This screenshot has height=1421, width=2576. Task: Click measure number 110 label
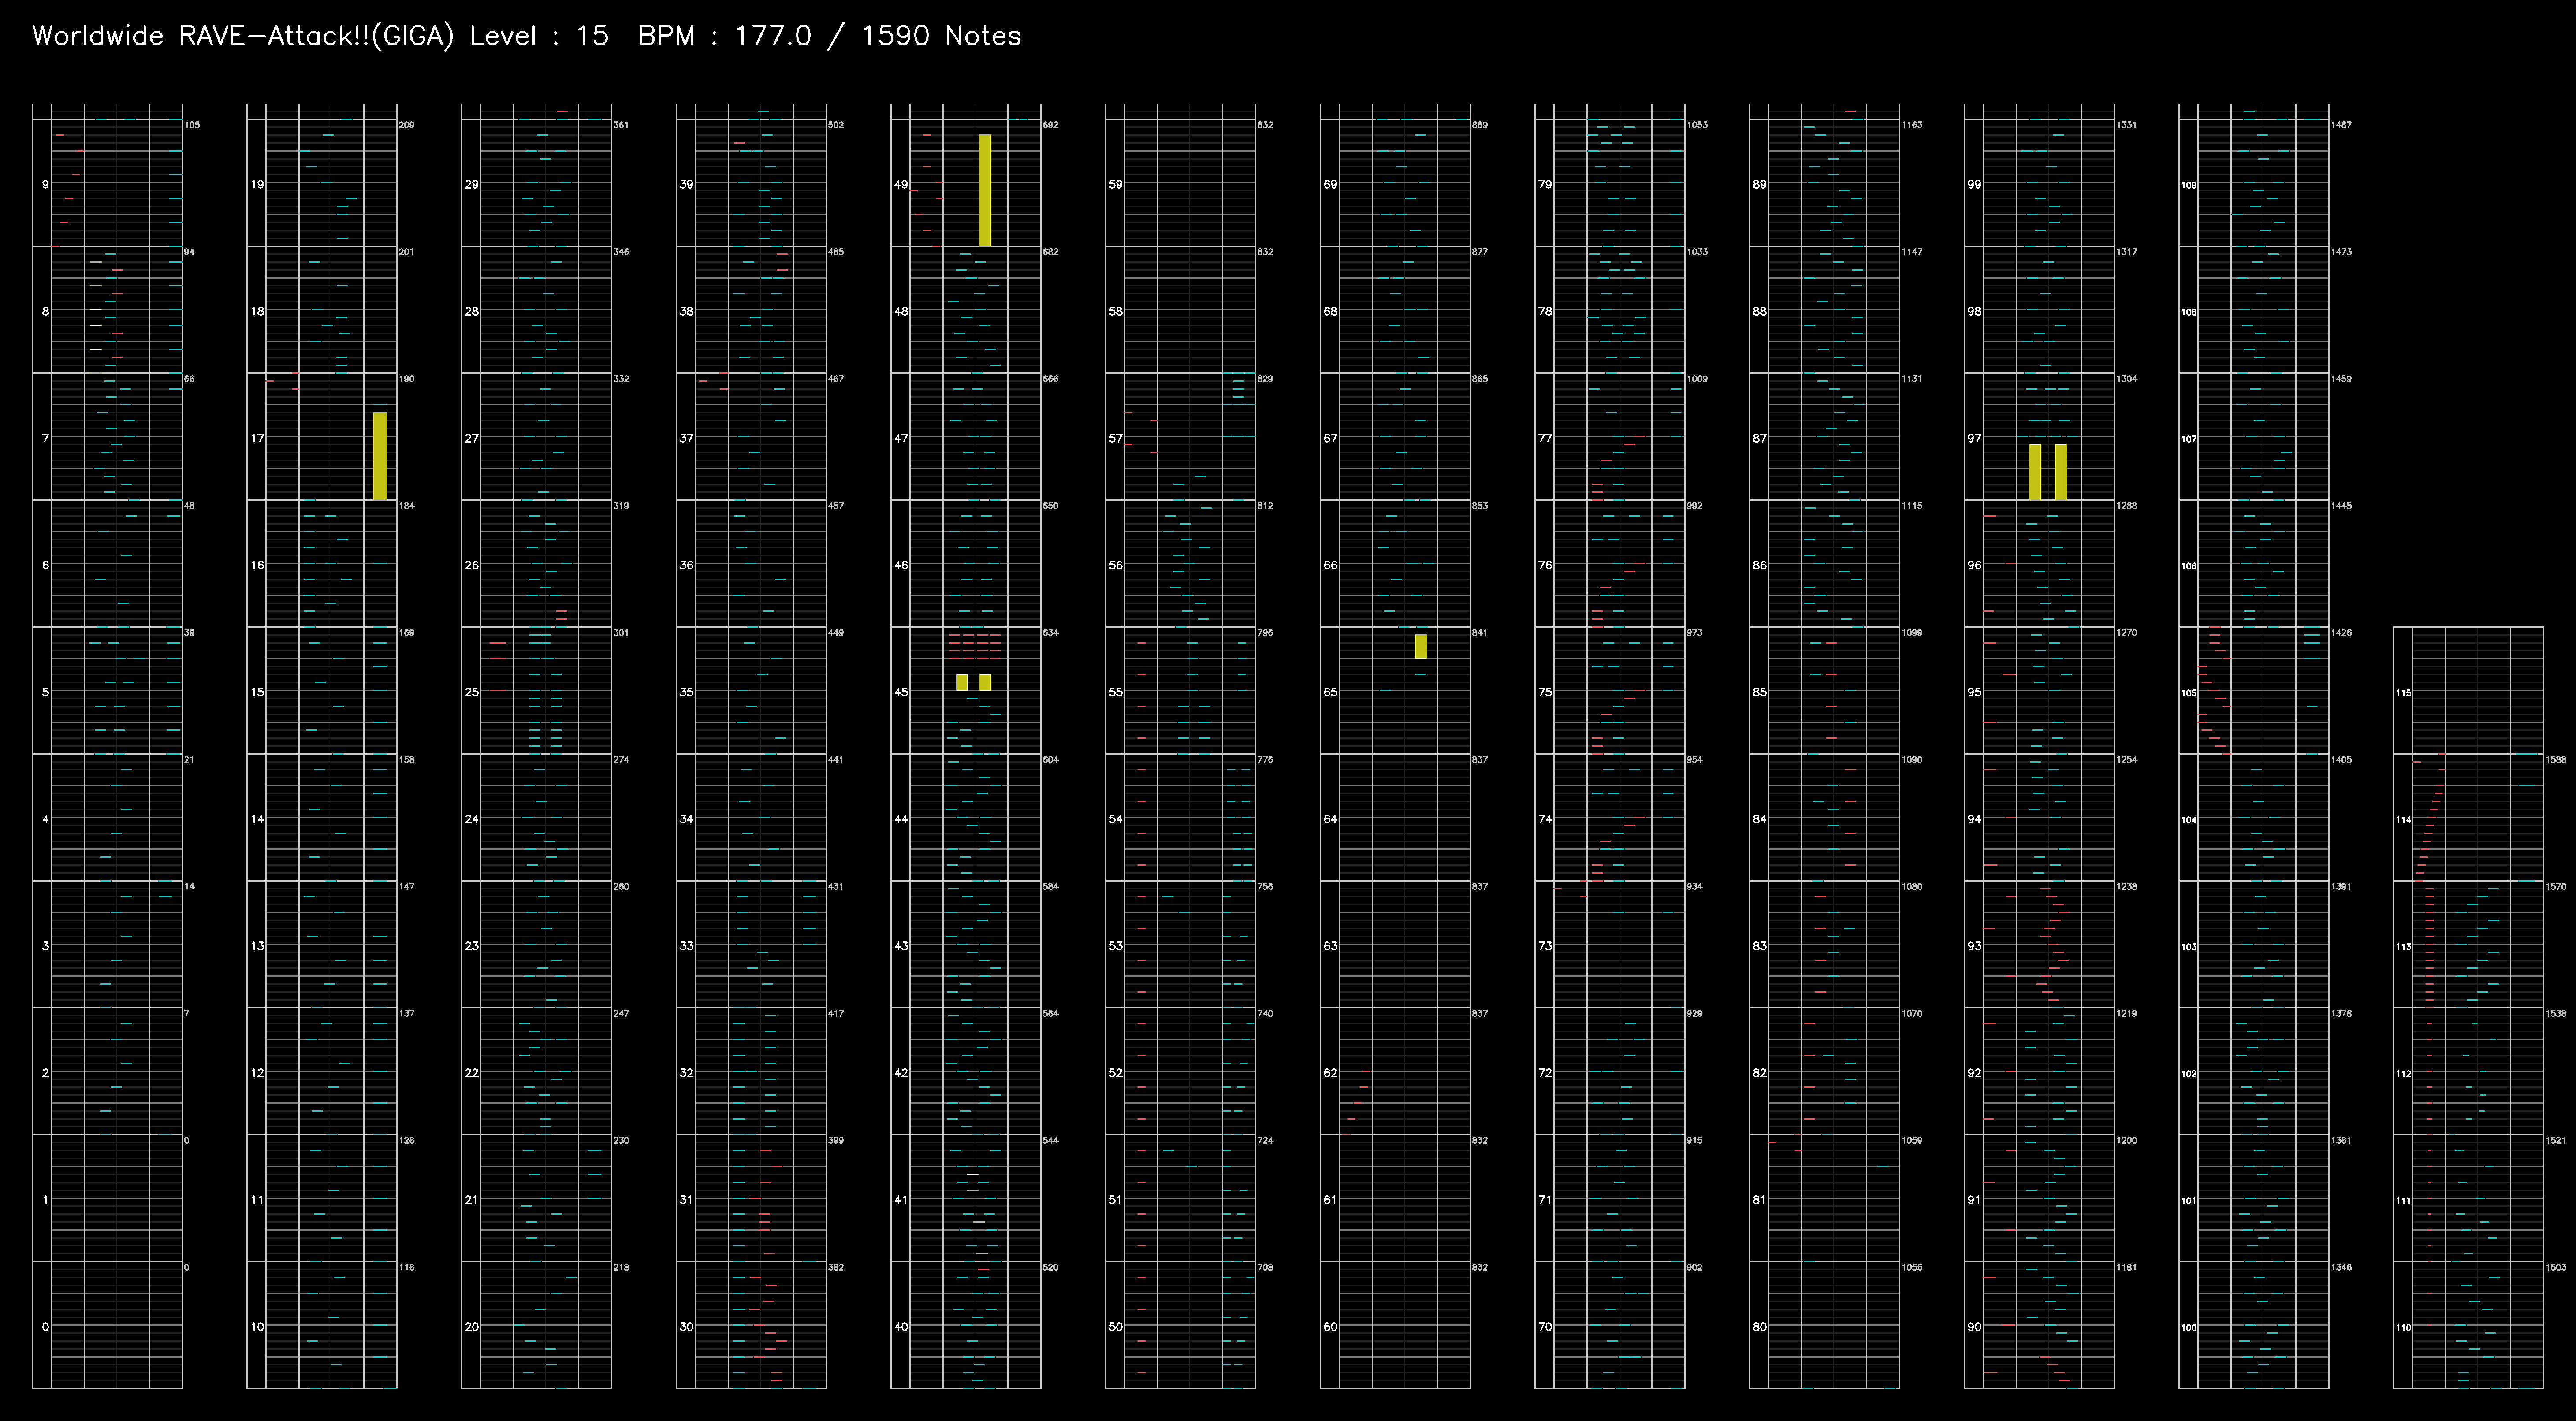click(2404, 1328)
